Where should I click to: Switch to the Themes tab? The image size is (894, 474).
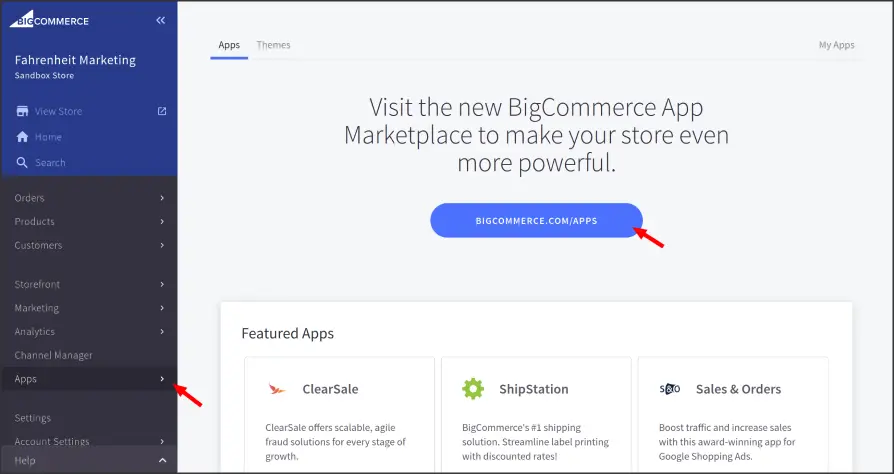[273, 45]
